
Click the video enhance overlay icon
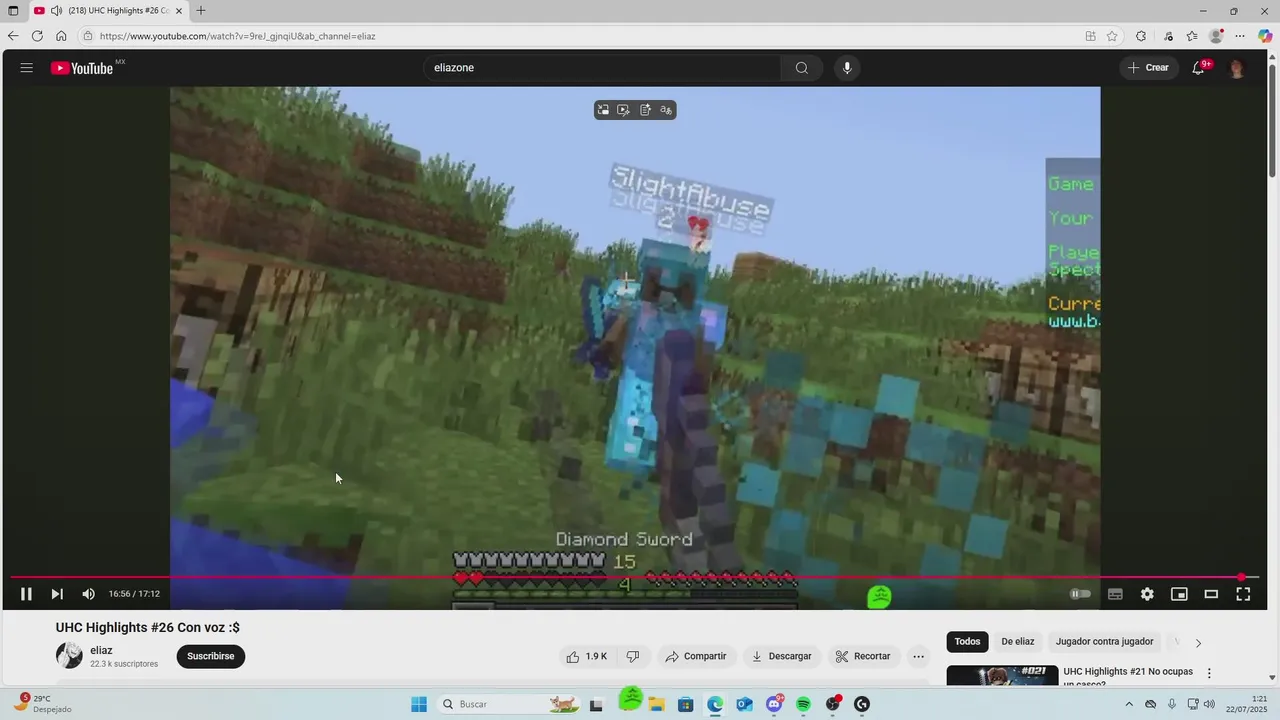point(624,110)
